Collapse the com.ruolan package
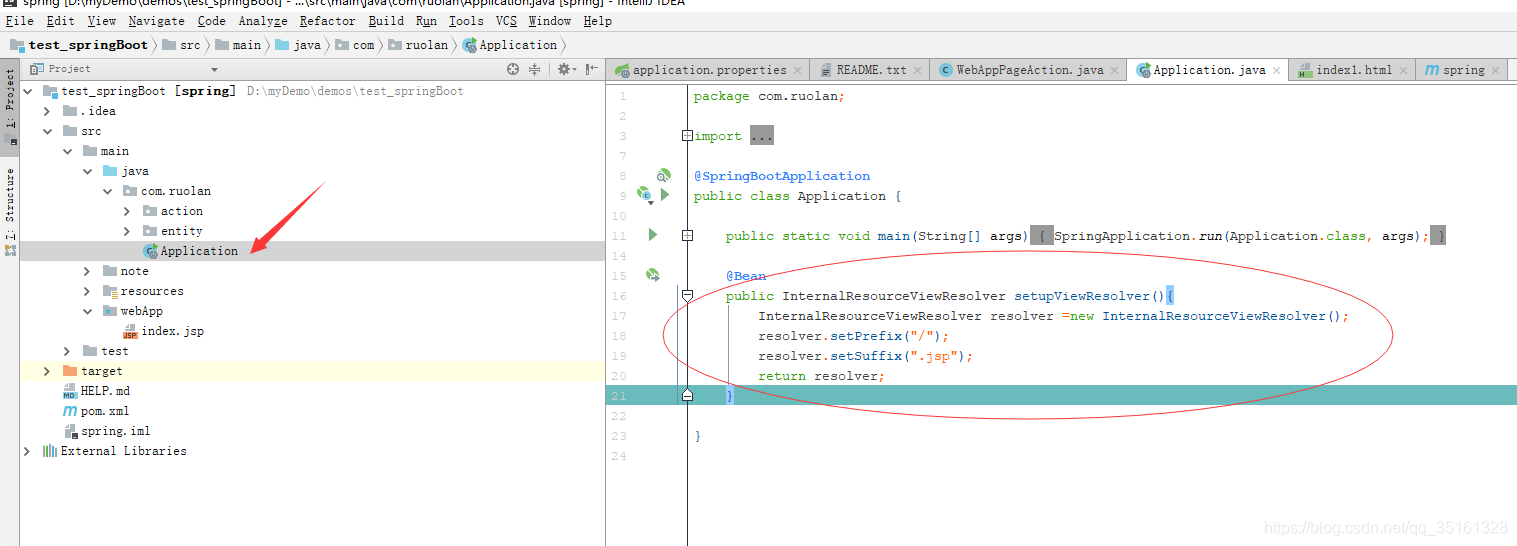The width and height of the screenshot is (1517, 546). coord(107,191)
